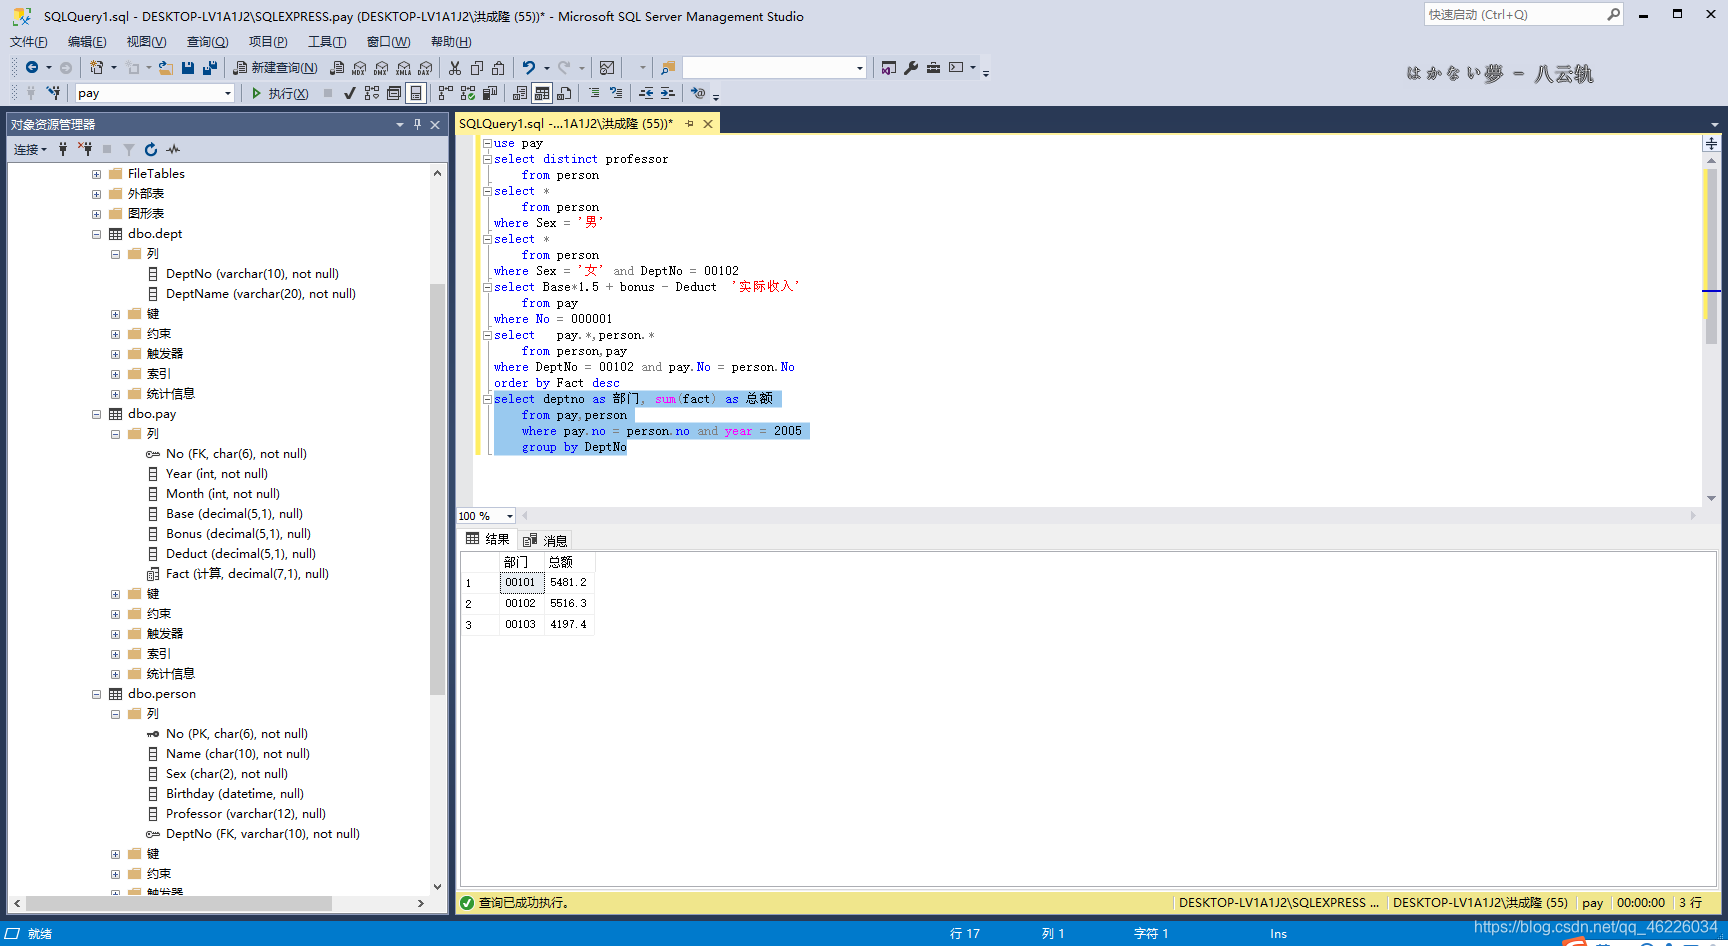Undo the last edit

point(529,67)
